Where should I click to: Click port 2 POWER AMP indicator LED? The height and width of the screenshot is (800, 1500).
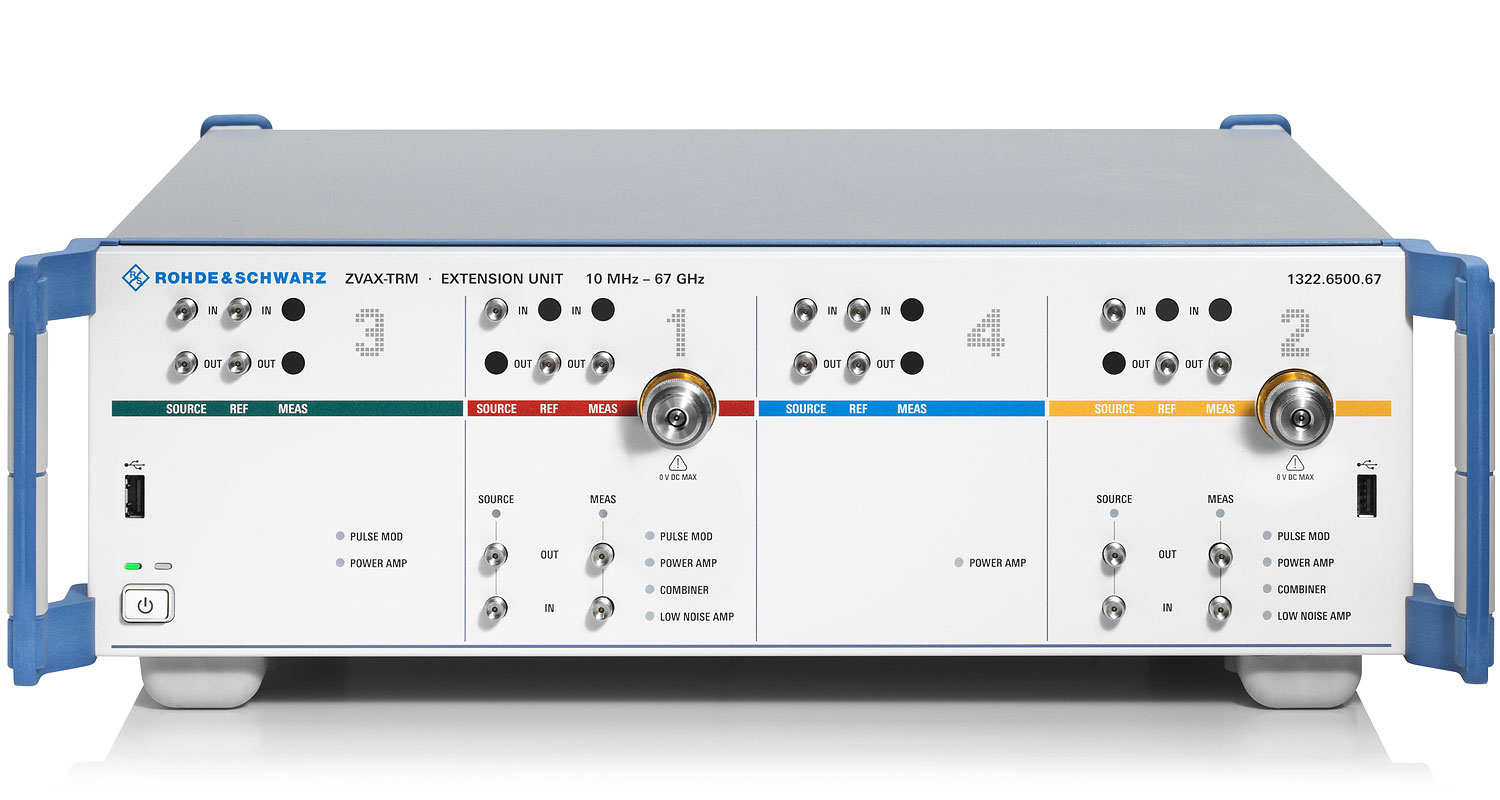coord(1268,563)
